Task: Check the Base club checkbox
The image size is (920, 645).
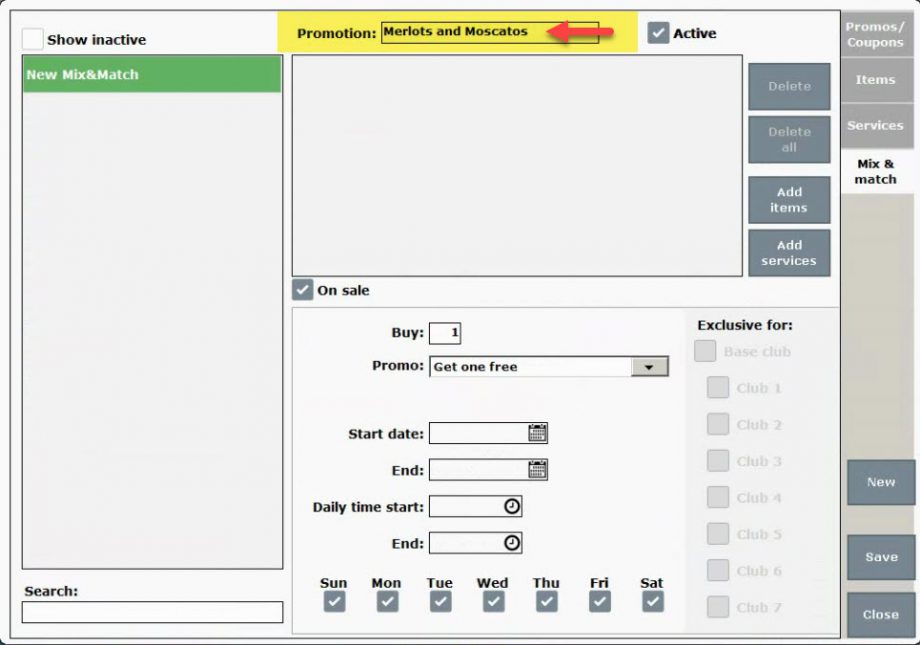Action: point(705,351)
